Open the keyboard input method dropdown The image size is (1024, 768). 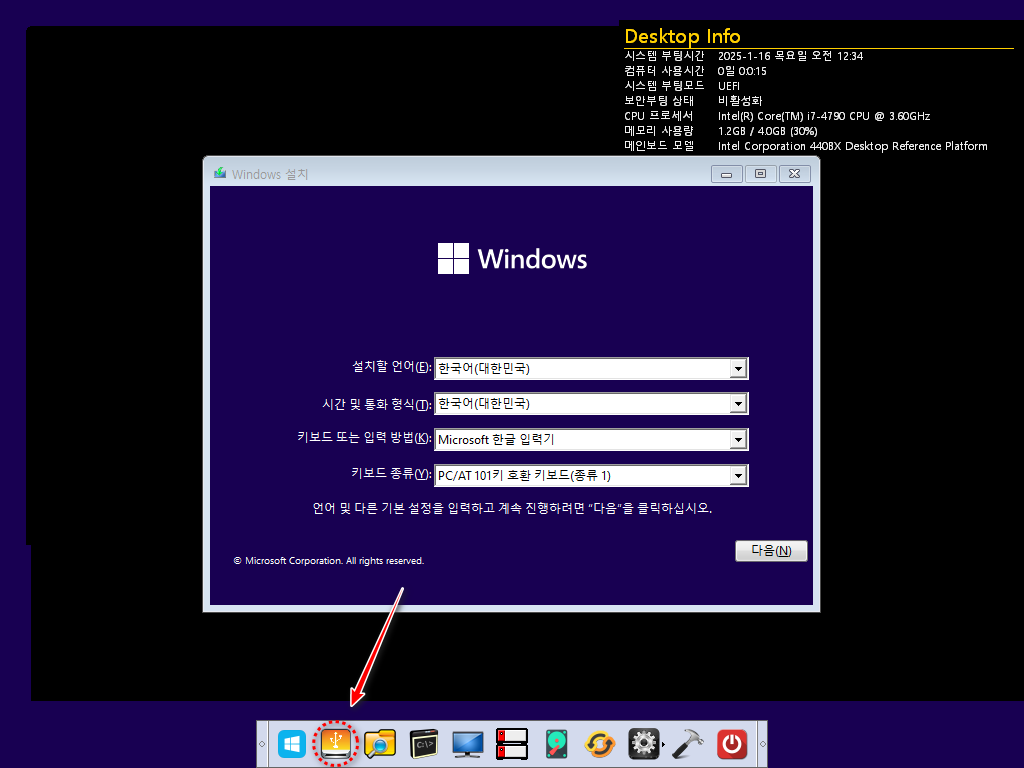(738, 440)
